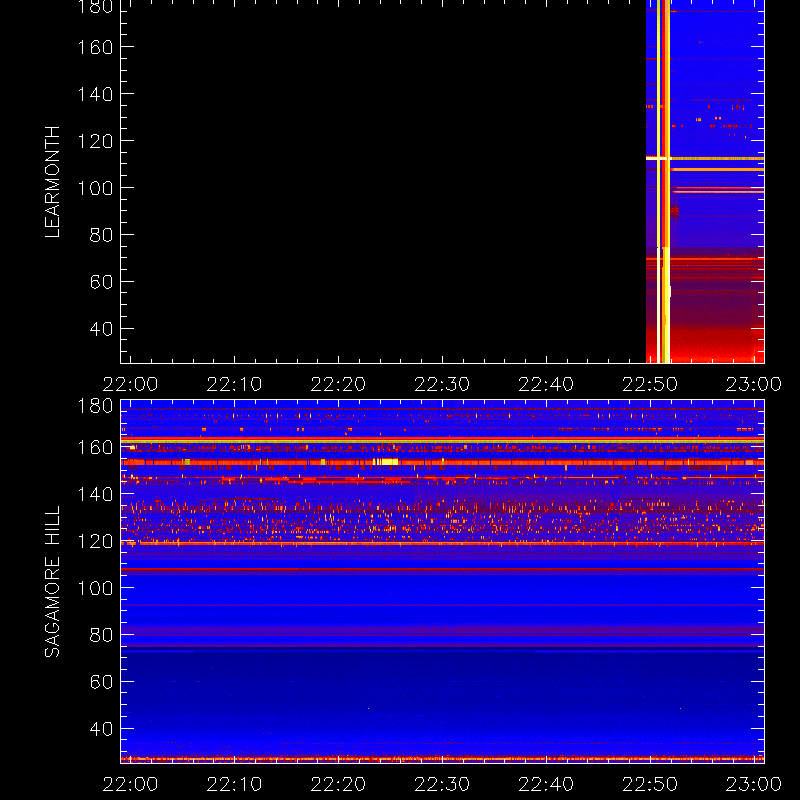The width and height of the screenshot is (800, 800).
Task: Click the red line near 108 in Sagamore Hill
Action: pos(442,568)
